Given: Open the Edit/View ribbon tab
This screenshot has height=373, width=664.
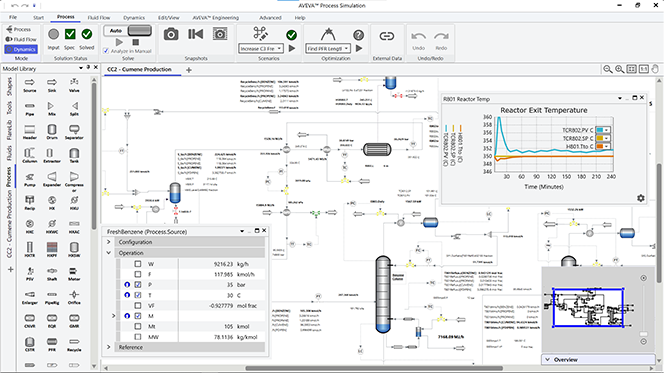Looking at the screenshot, I should [x=169, y=18].
